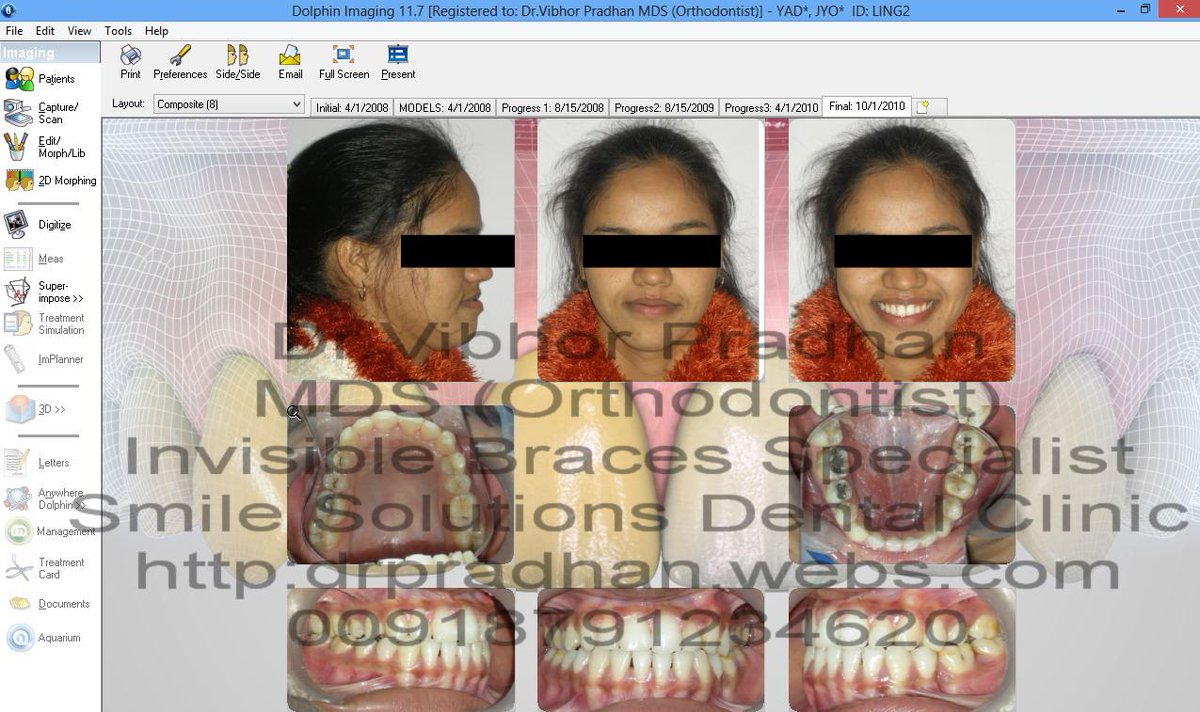The image size is (1200, 712).
Task: Select the frontal face photo
Action: tap(650, 250)
